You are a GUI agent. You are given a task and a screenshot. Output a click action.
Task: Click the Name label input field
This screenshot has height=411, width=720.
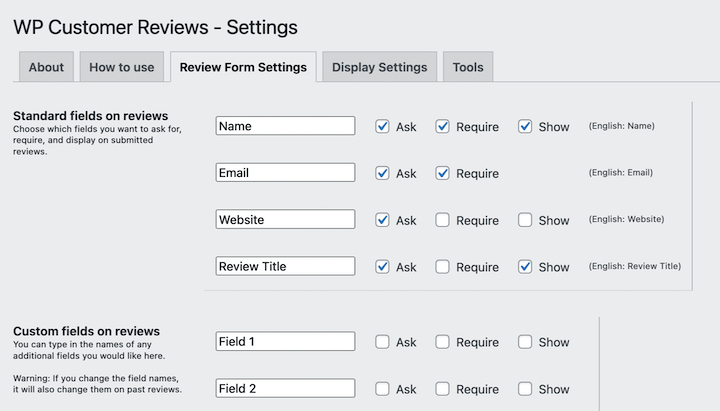tap(285, 126)
